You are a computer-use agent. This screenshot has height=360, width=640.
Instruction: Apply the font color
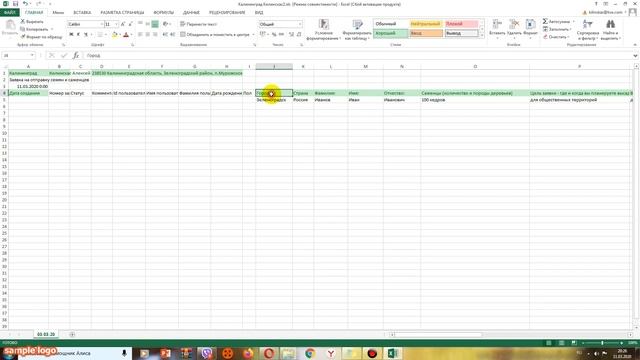(x=126, y=35)
